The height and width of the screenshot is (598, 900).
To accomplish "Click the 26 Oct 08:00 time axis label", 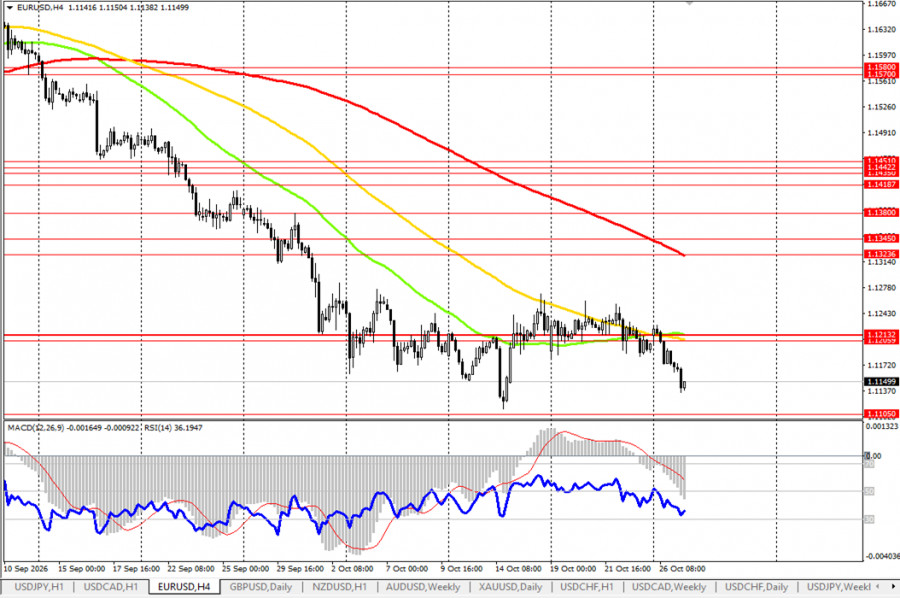I will (682, 569).
